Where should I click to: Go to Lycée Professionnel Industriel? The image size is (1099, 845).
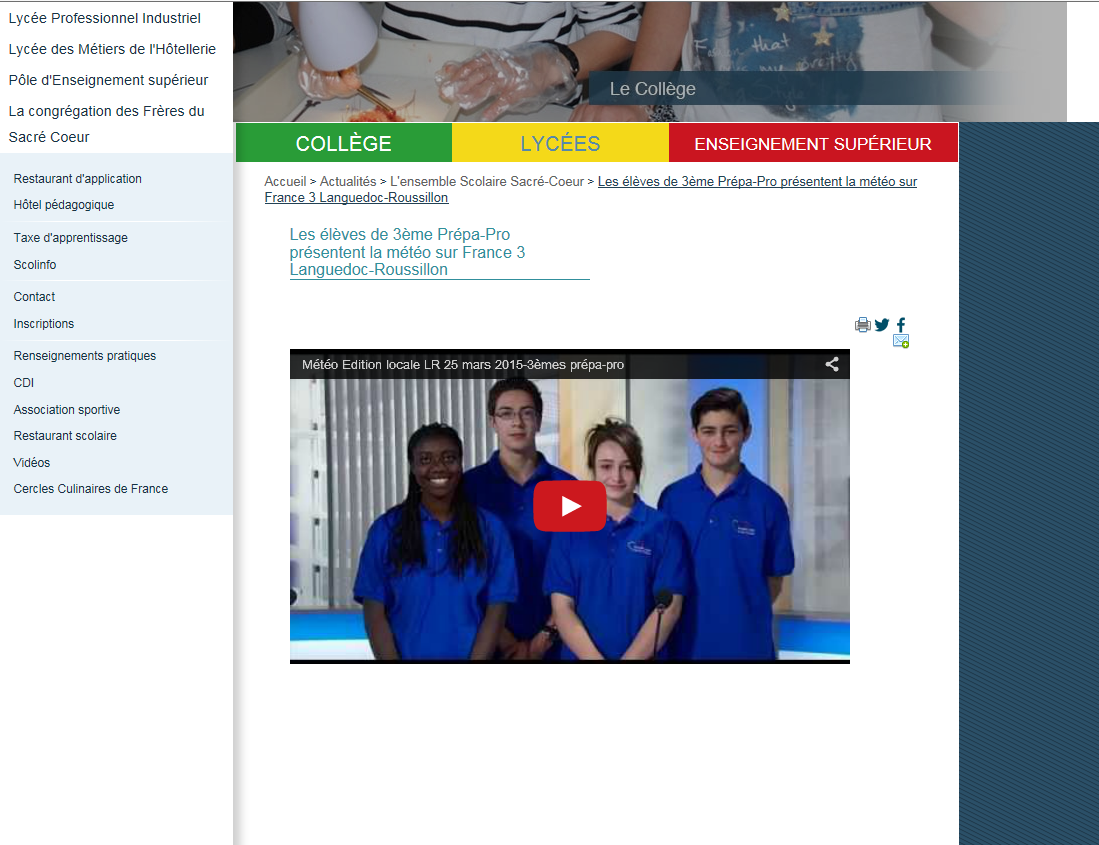tap(104, 18)
